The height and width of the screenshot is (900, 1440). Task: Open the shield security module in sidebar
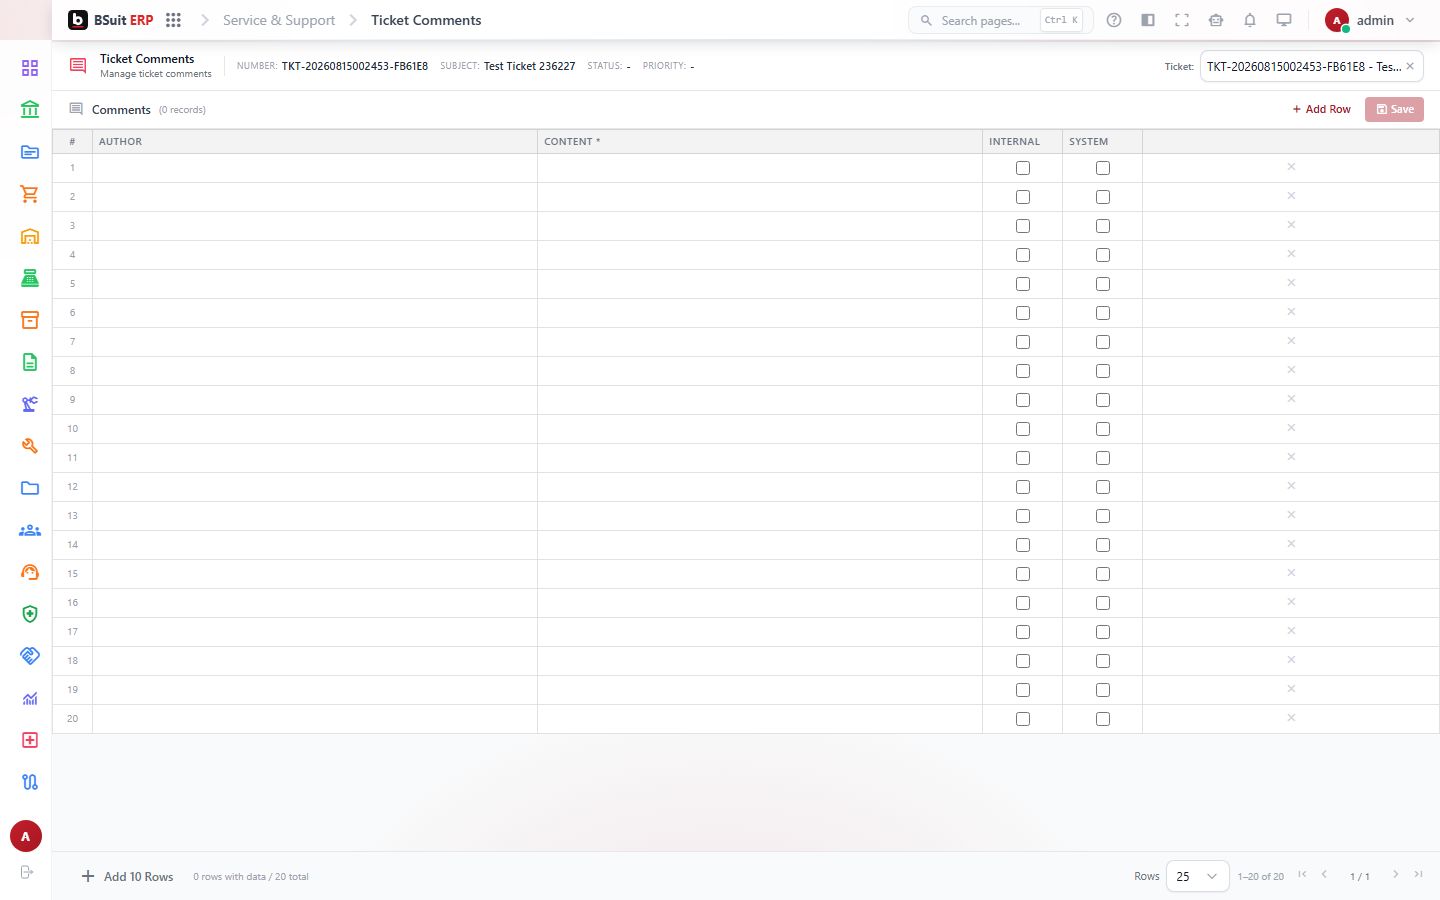[x=30, y=614]
